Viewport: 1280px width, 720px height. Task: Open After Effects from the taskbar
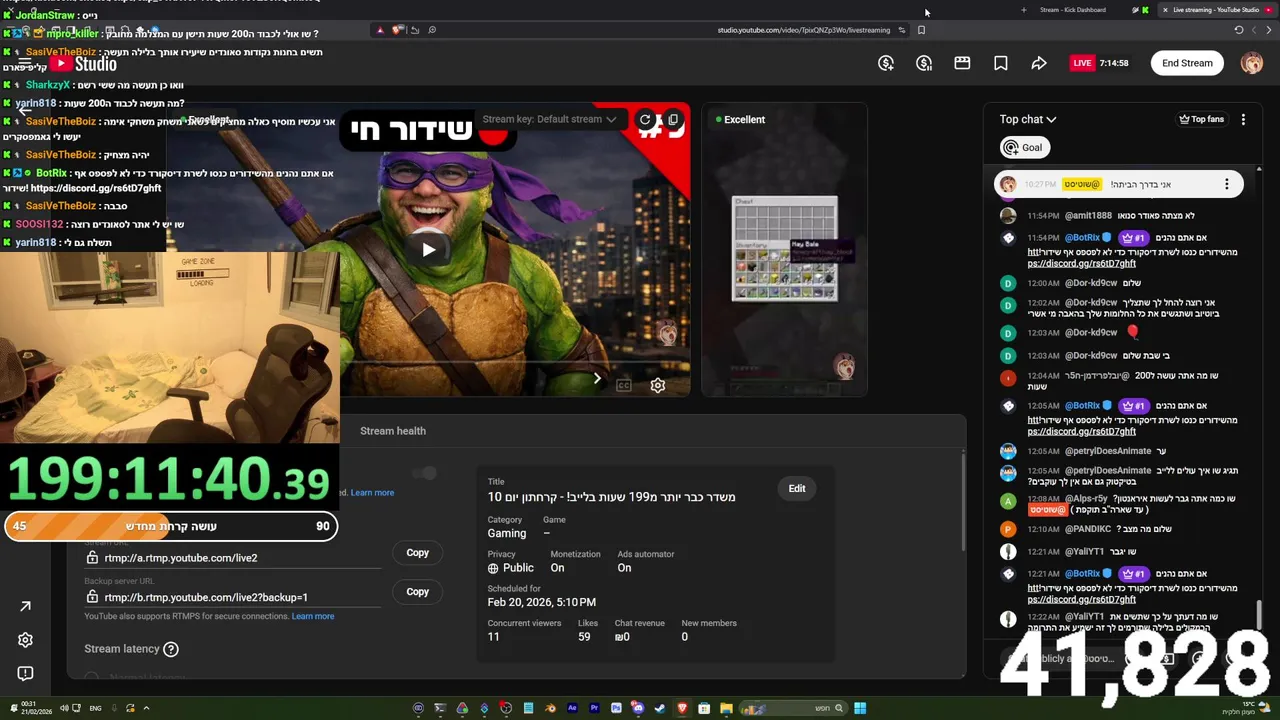click(572, 709)
